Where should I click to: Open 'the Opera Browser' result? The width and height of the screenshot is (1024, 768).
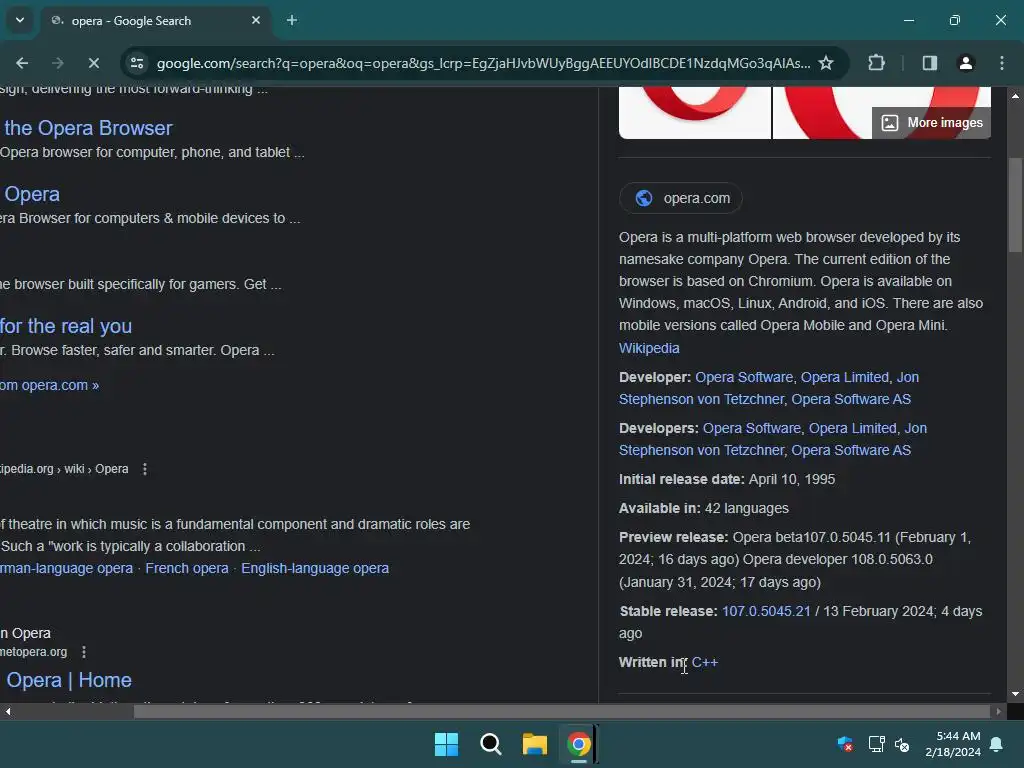pyautogui.click(x=88, y=128)
